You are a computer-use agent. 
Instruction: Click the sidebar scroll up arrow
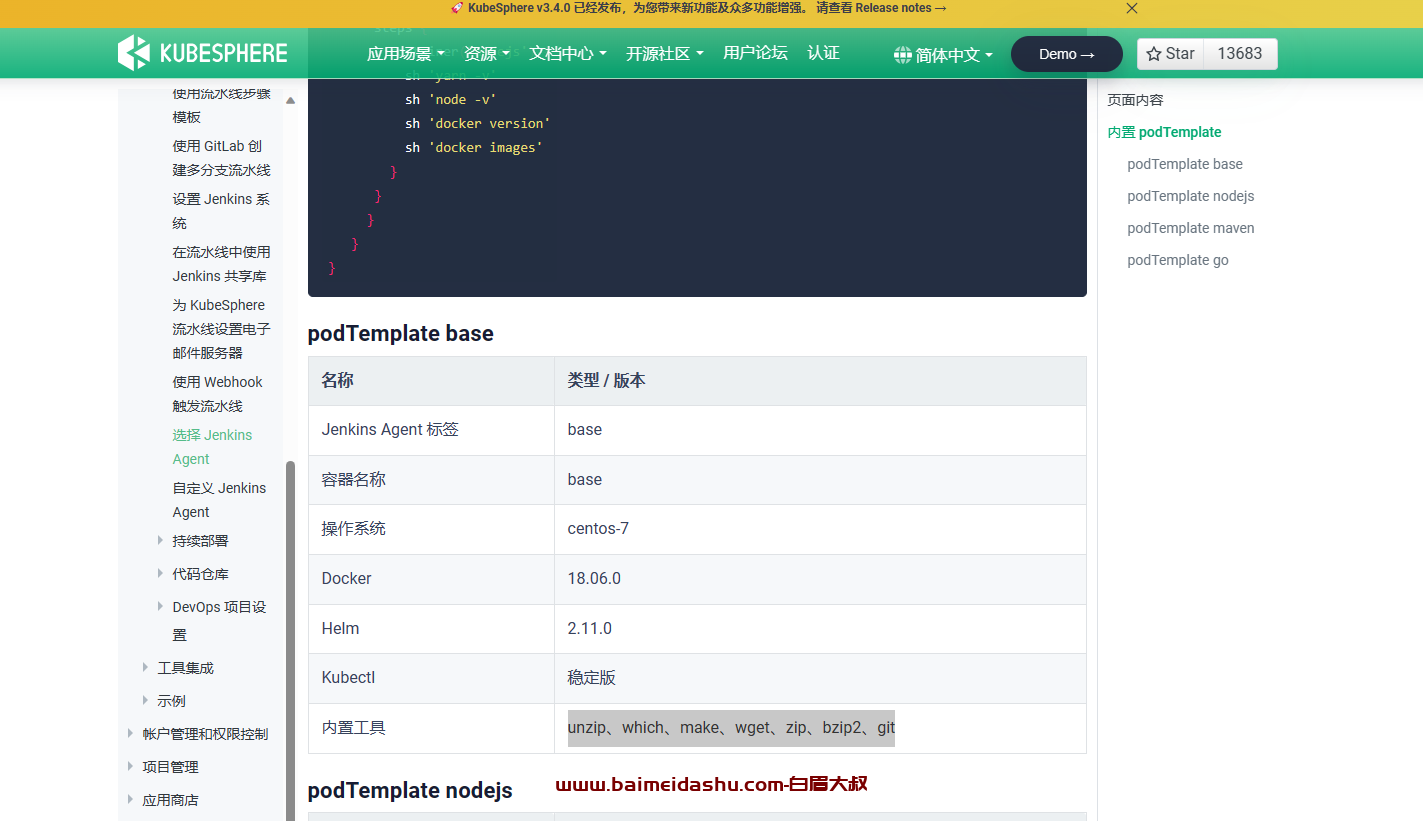(290, 100)
